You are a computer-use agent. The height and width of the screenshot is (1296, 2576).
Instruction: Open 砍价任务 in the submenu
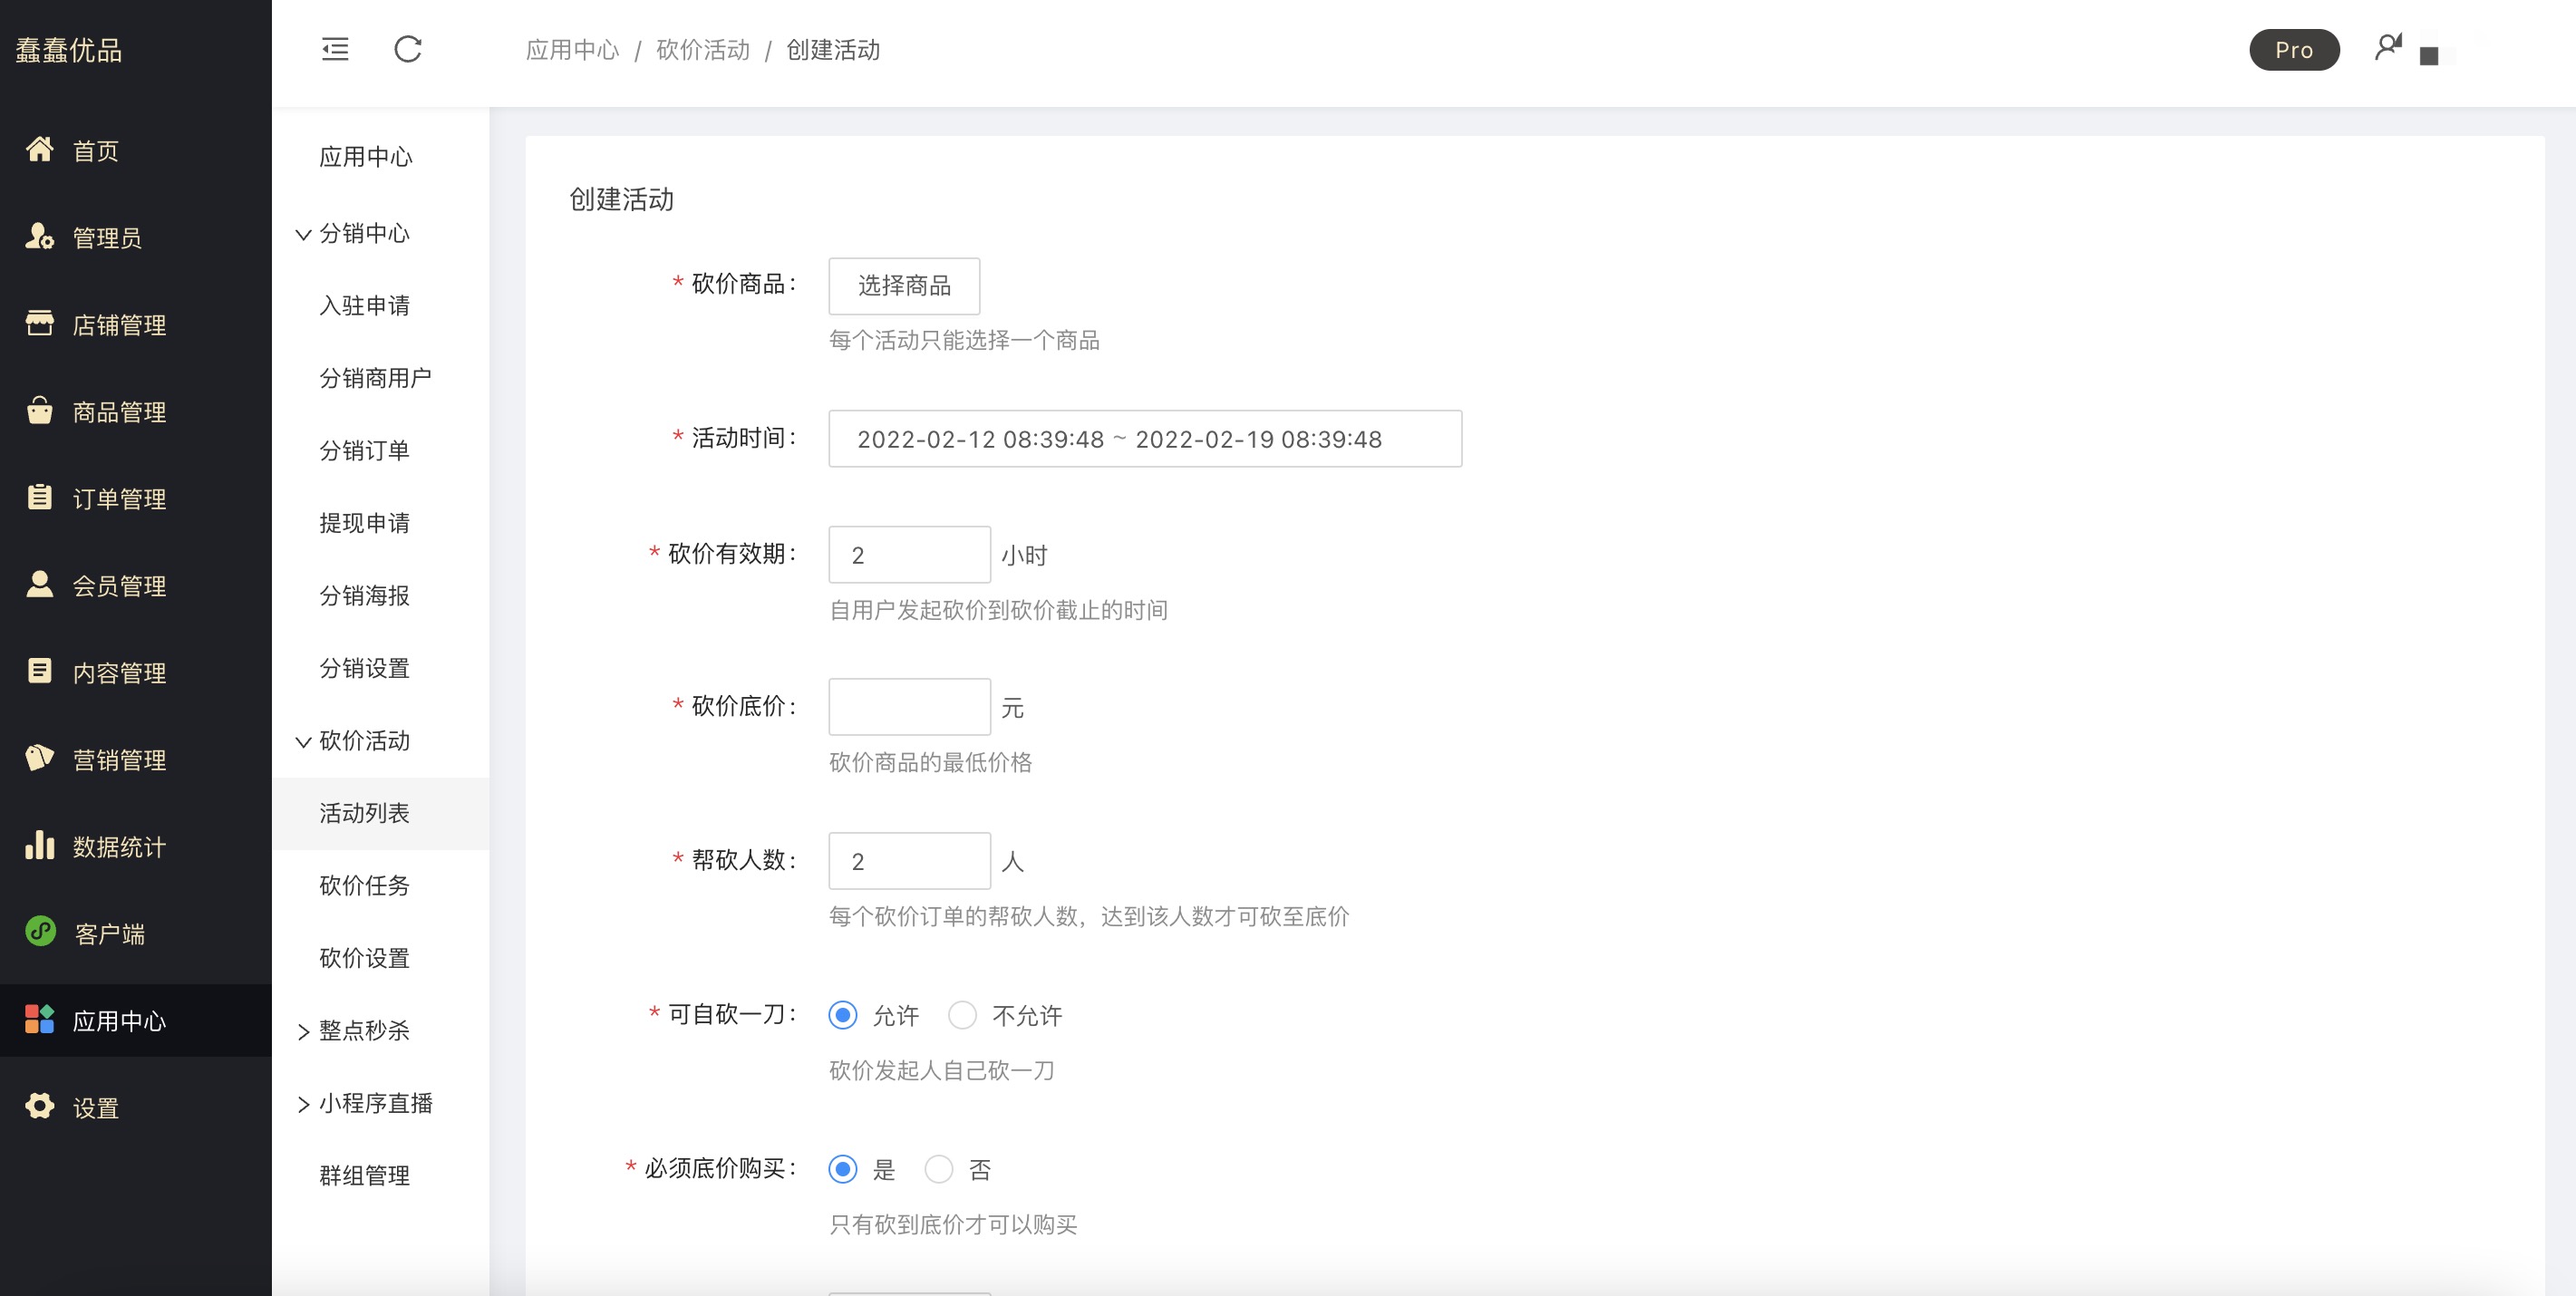364,885
